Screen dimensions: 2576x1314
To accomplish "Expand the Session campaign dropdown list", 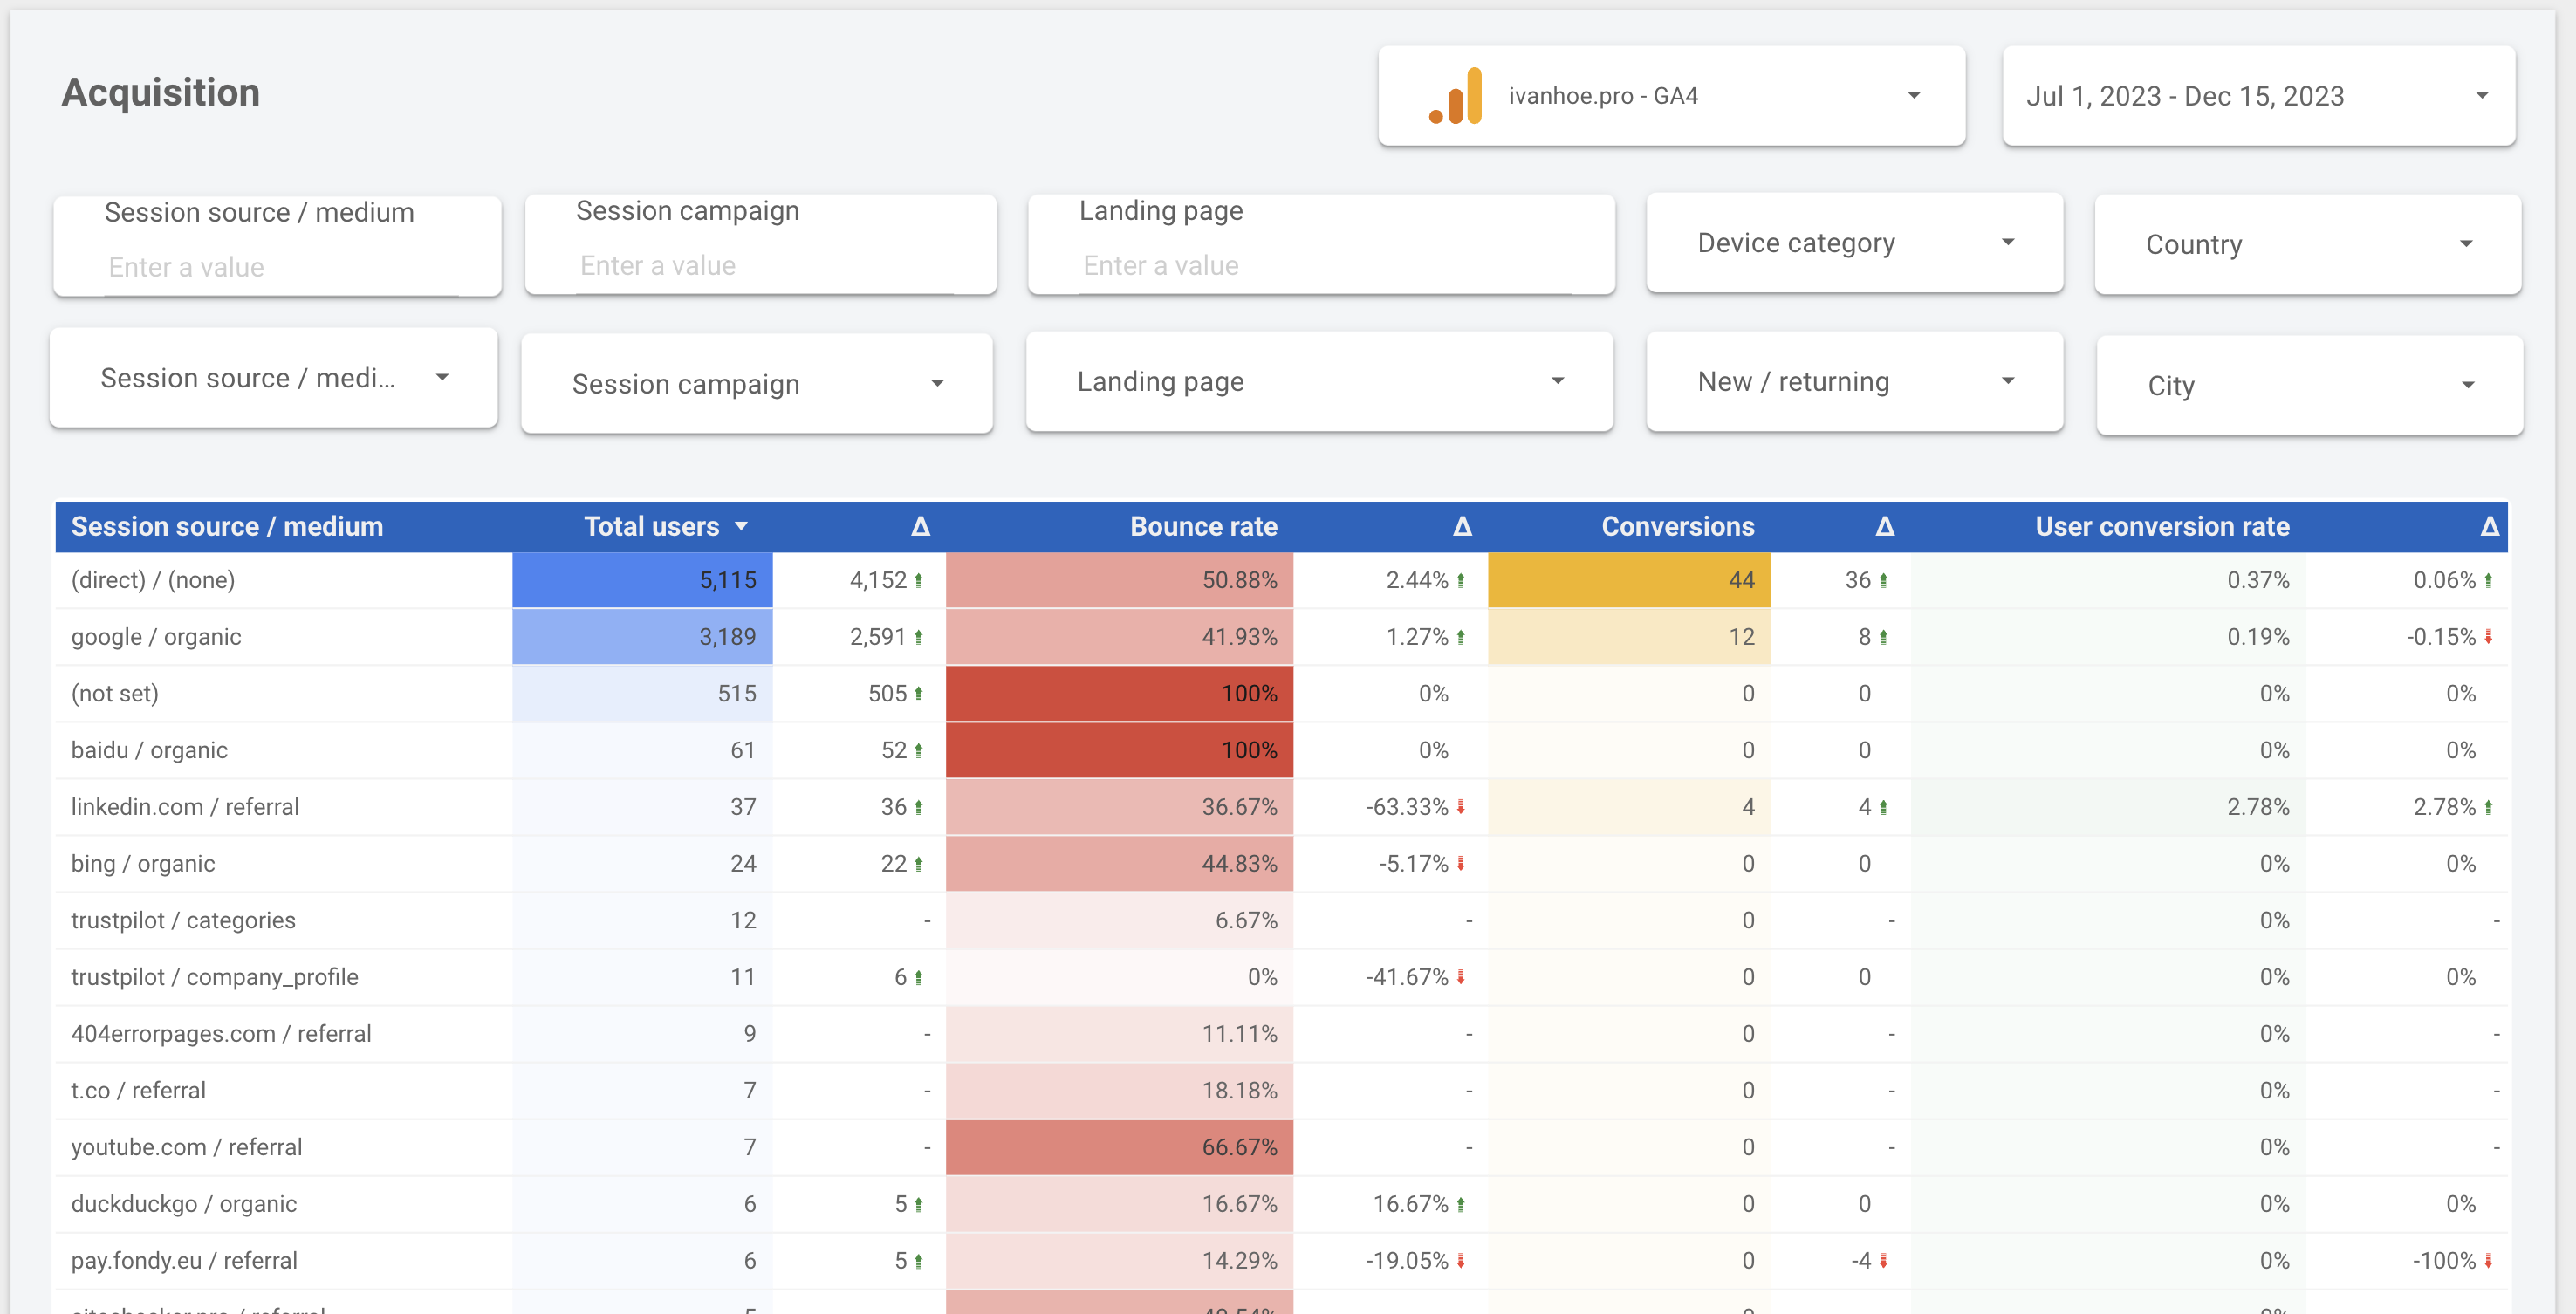I will pyautogui.click(x=757, y=384).
